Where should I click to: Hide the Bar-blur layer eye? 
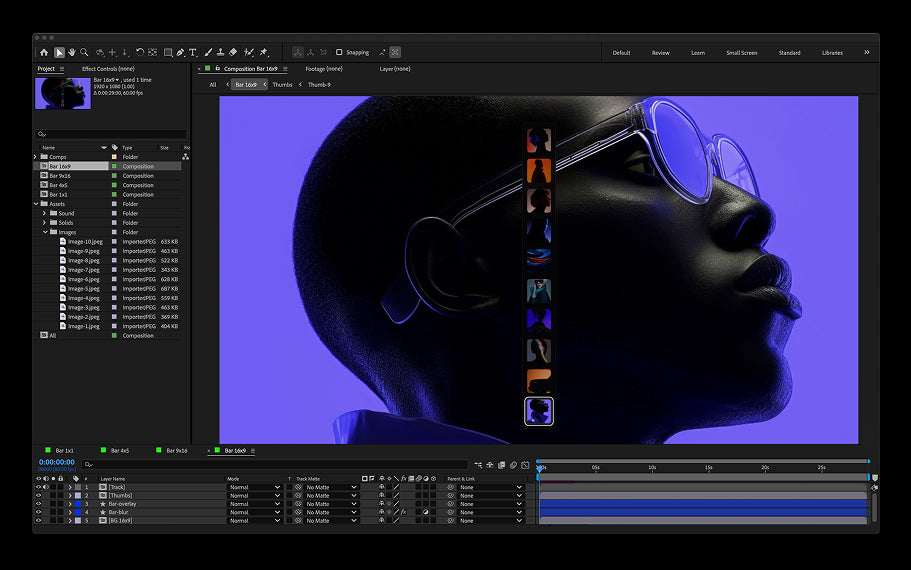(x=38, y=512)
